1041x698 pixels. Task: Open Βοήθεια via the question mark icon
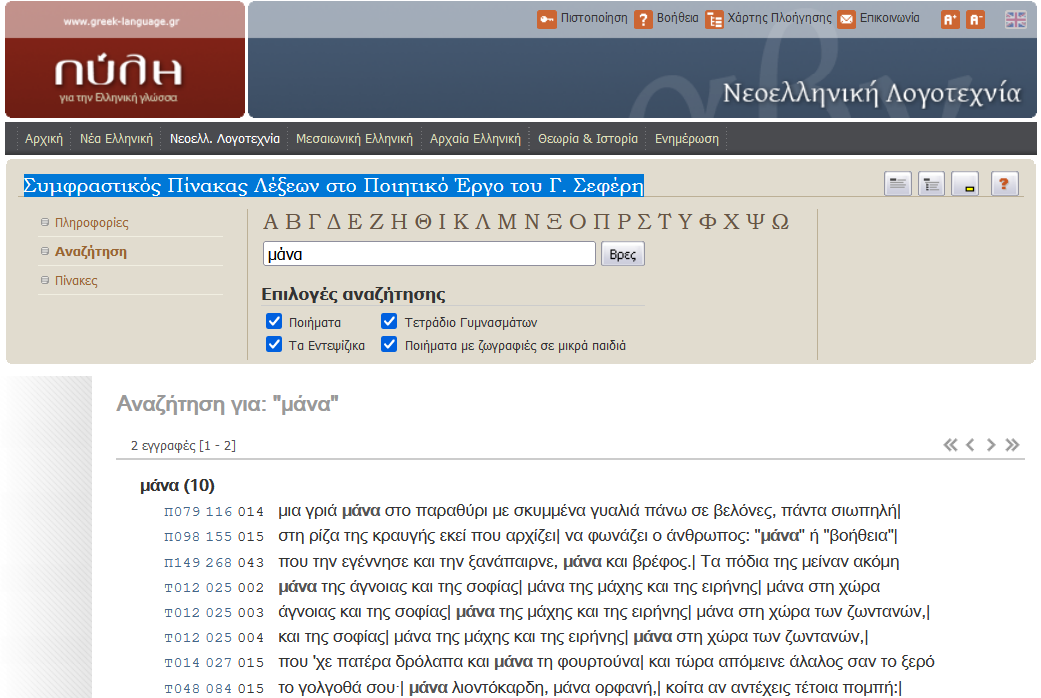(643, 19)
